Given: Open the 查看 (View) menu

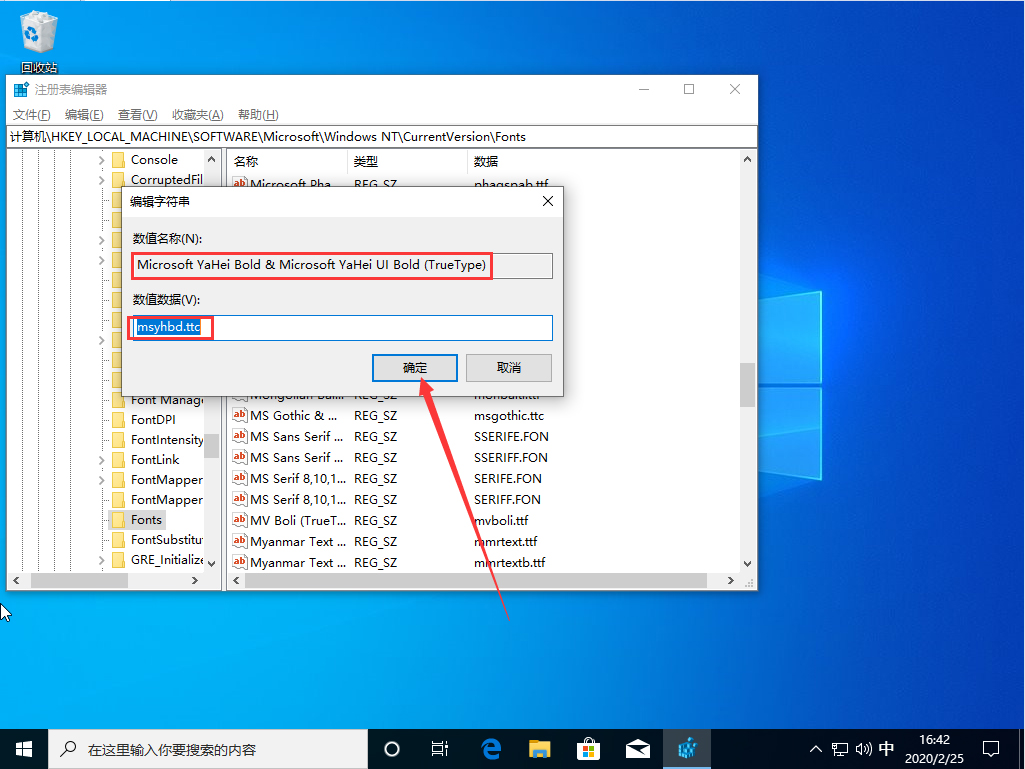Looking at the screenshot, I should click(138, 114).
